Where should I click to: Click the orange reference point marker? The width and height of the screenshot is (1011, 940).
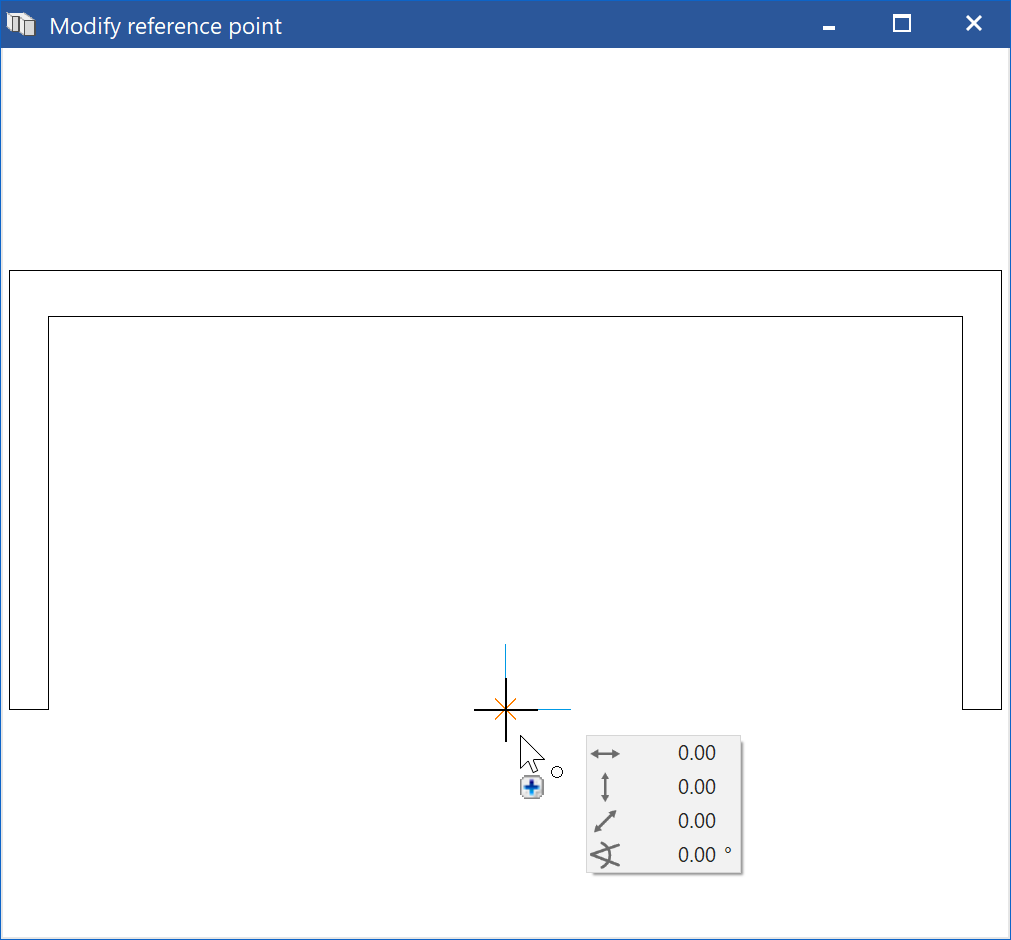coord(506,710)
